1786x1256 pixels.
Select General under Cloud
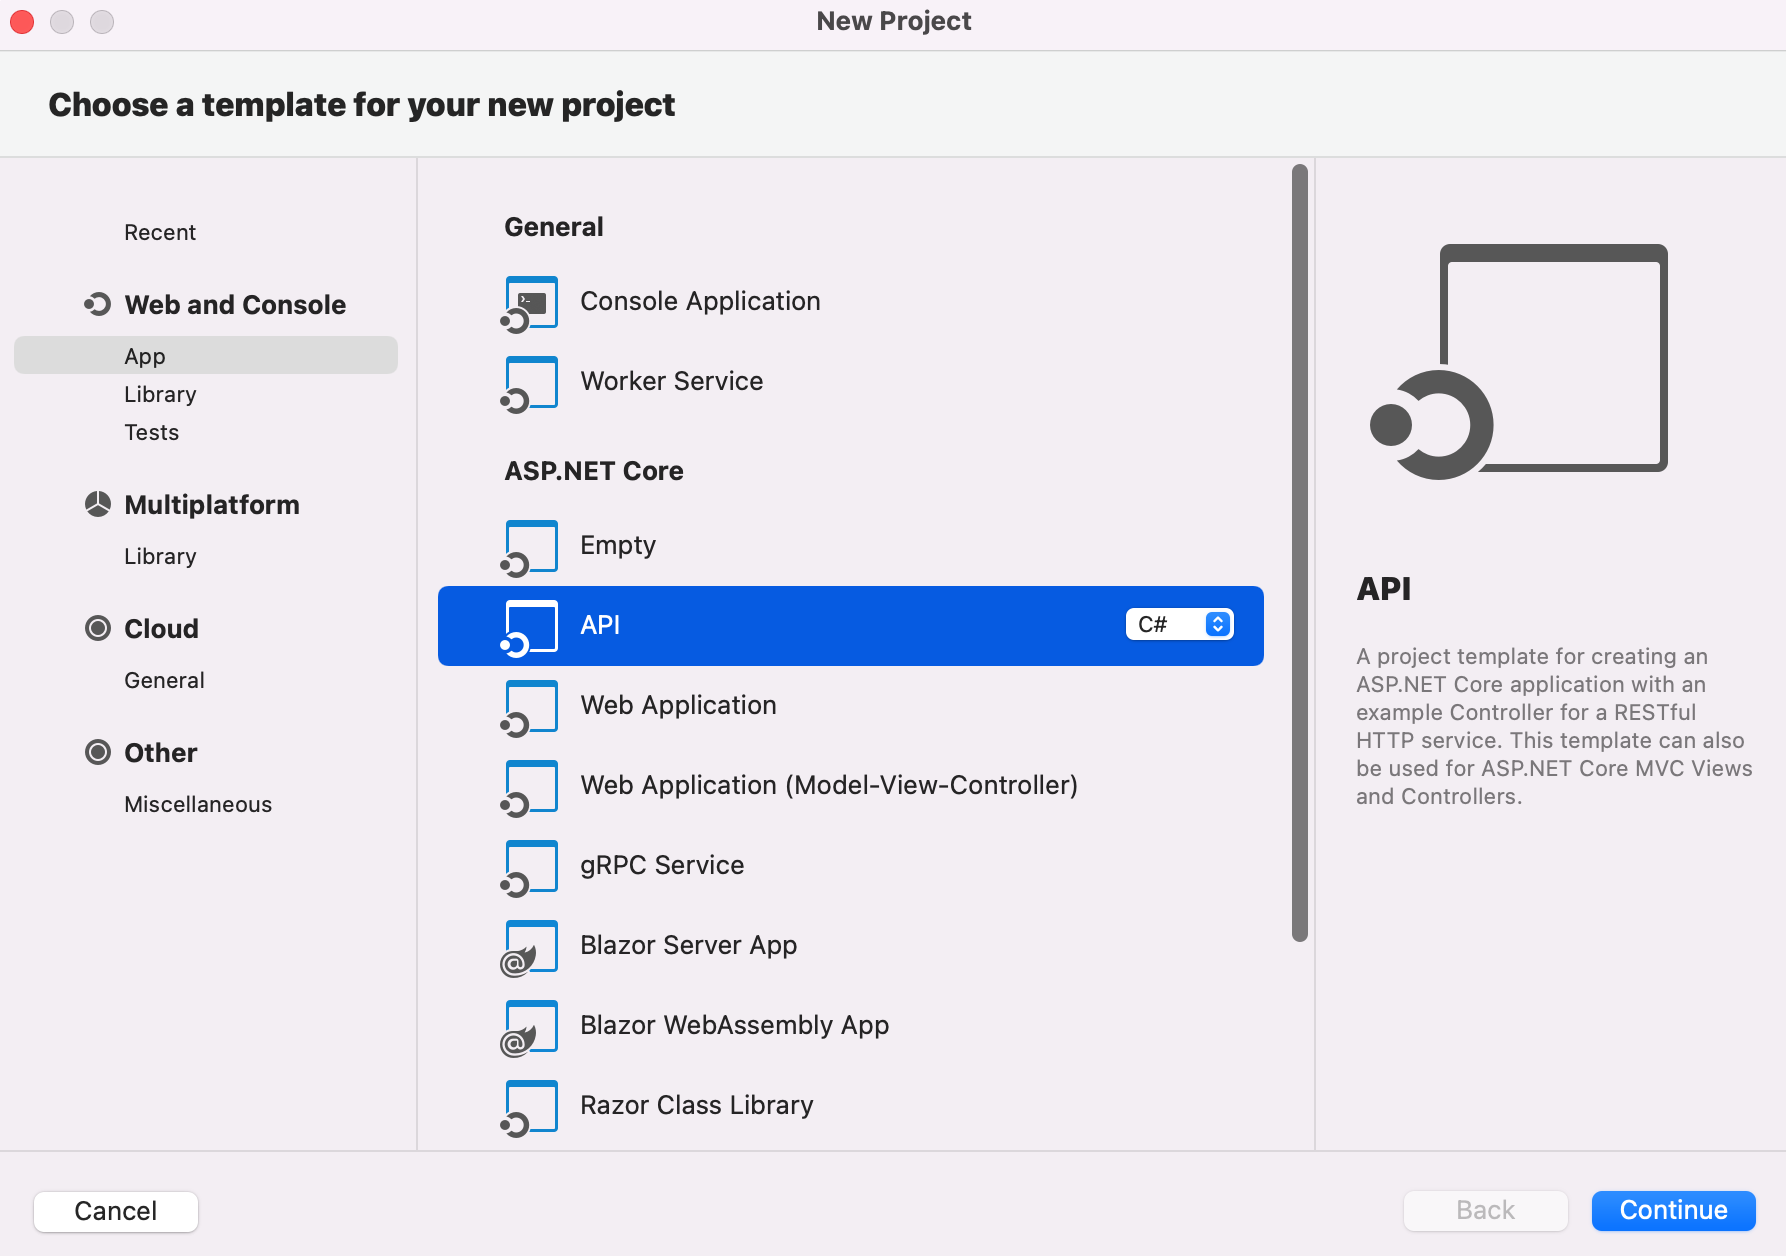pyautogui.click(x=164, y=680)
